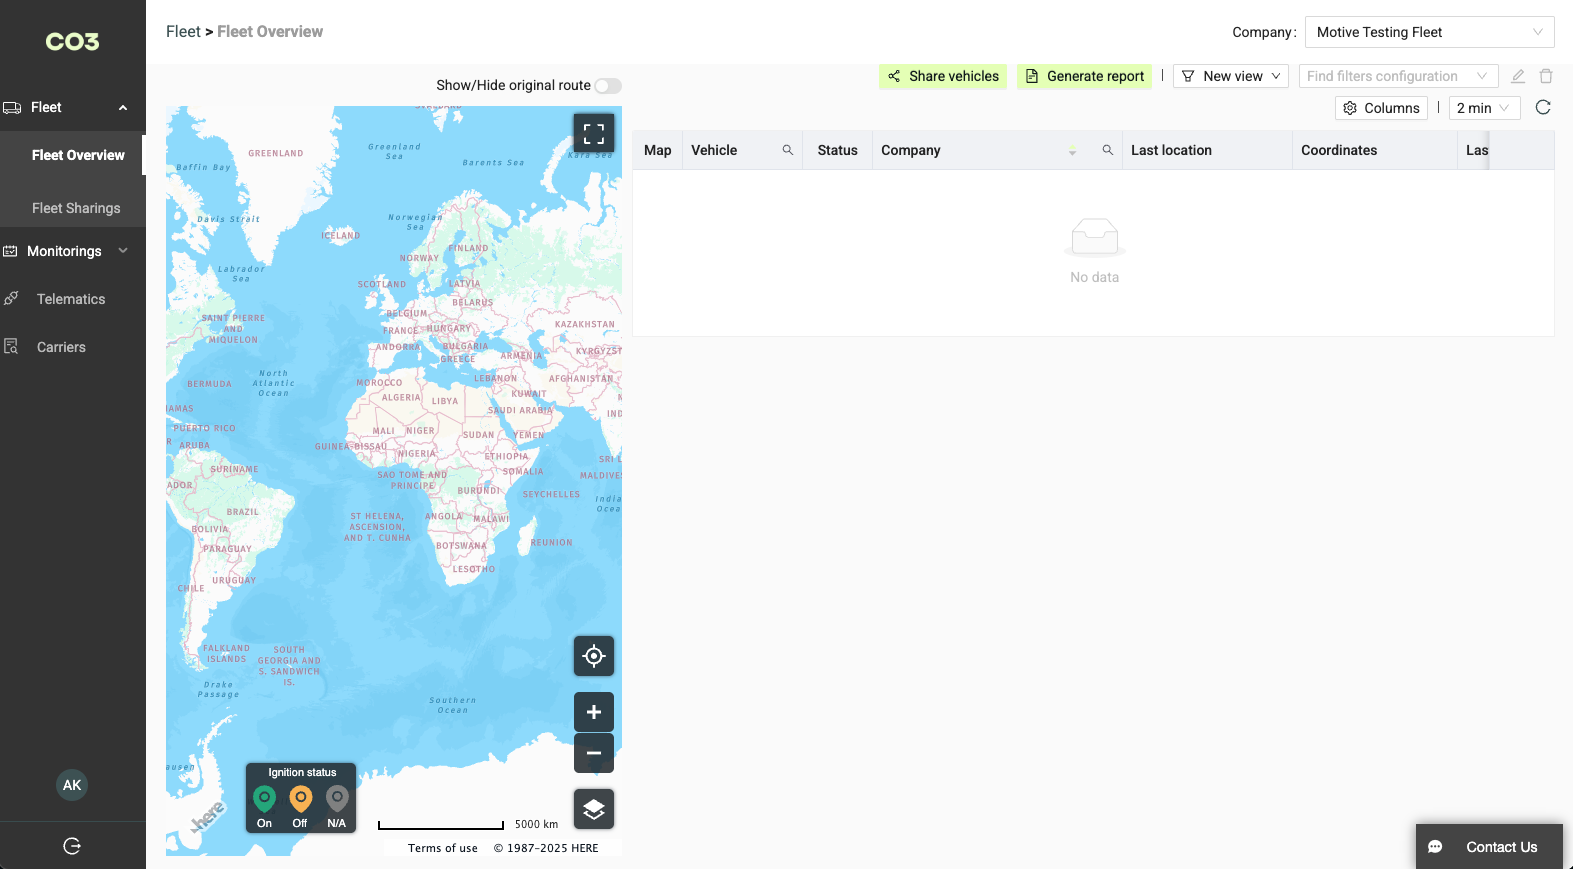The height and width of the screenshot is (869, 1573).
Task: Expand the map to fullscreen
Action: pos(593,133)
